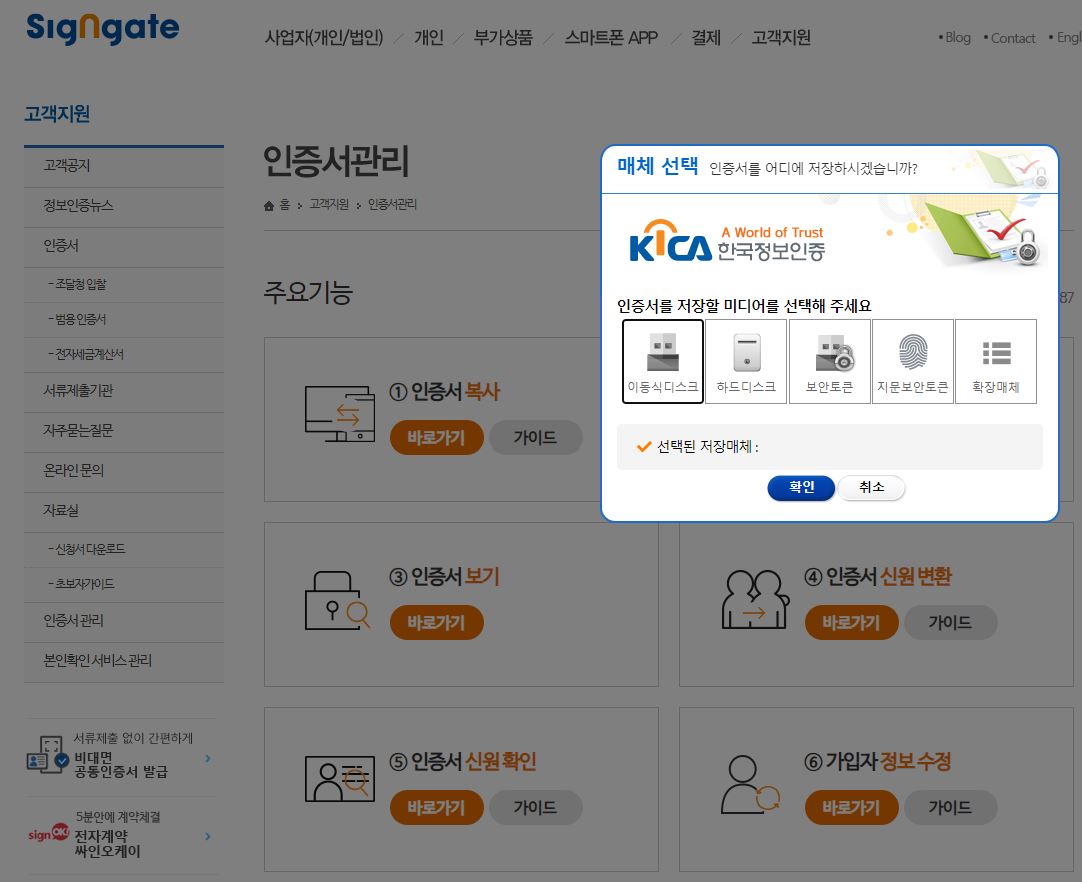Viewport: 1082px width, 882px height.
Task: Click the 인증서 보기 padlock magnifier icon
Action: 337,600
